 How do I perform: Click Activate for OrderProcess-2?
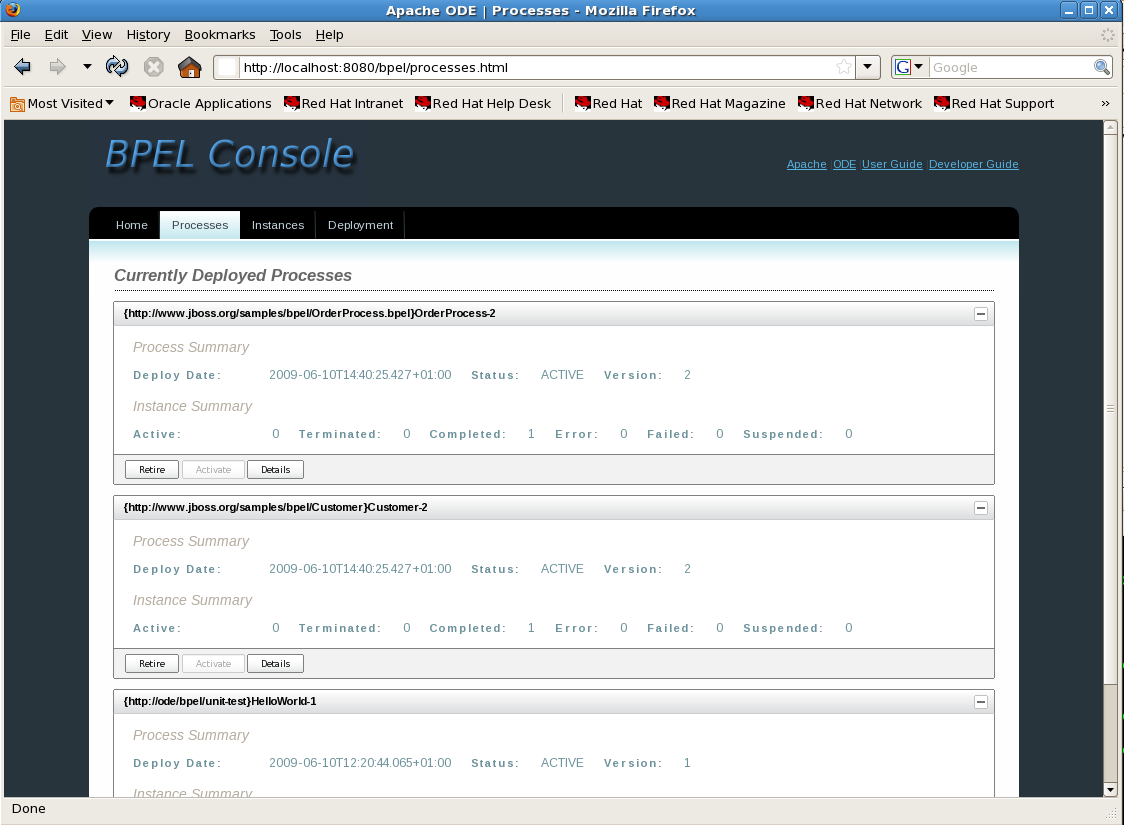pos(214,469)
